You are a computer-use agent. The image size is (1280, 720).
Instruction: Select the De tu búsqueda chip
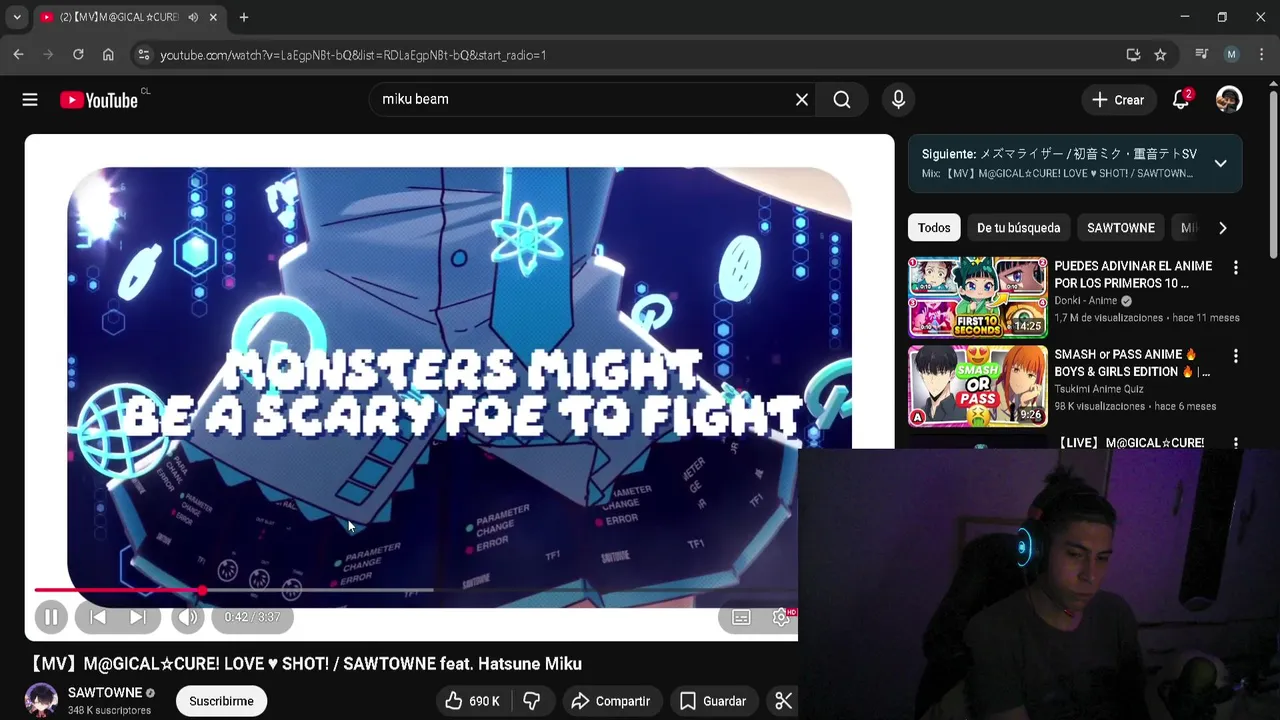click(x=1018, y=228)
